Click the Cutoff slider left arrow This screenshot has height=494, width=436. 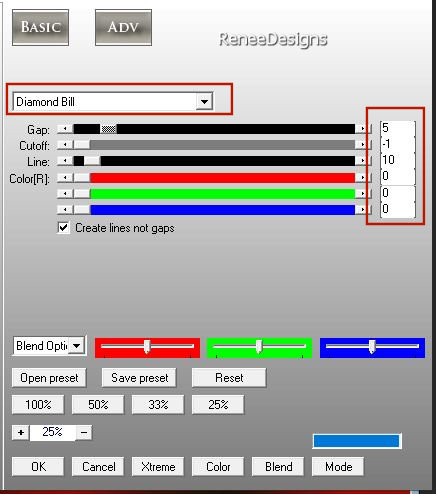(x=65, y=145)
